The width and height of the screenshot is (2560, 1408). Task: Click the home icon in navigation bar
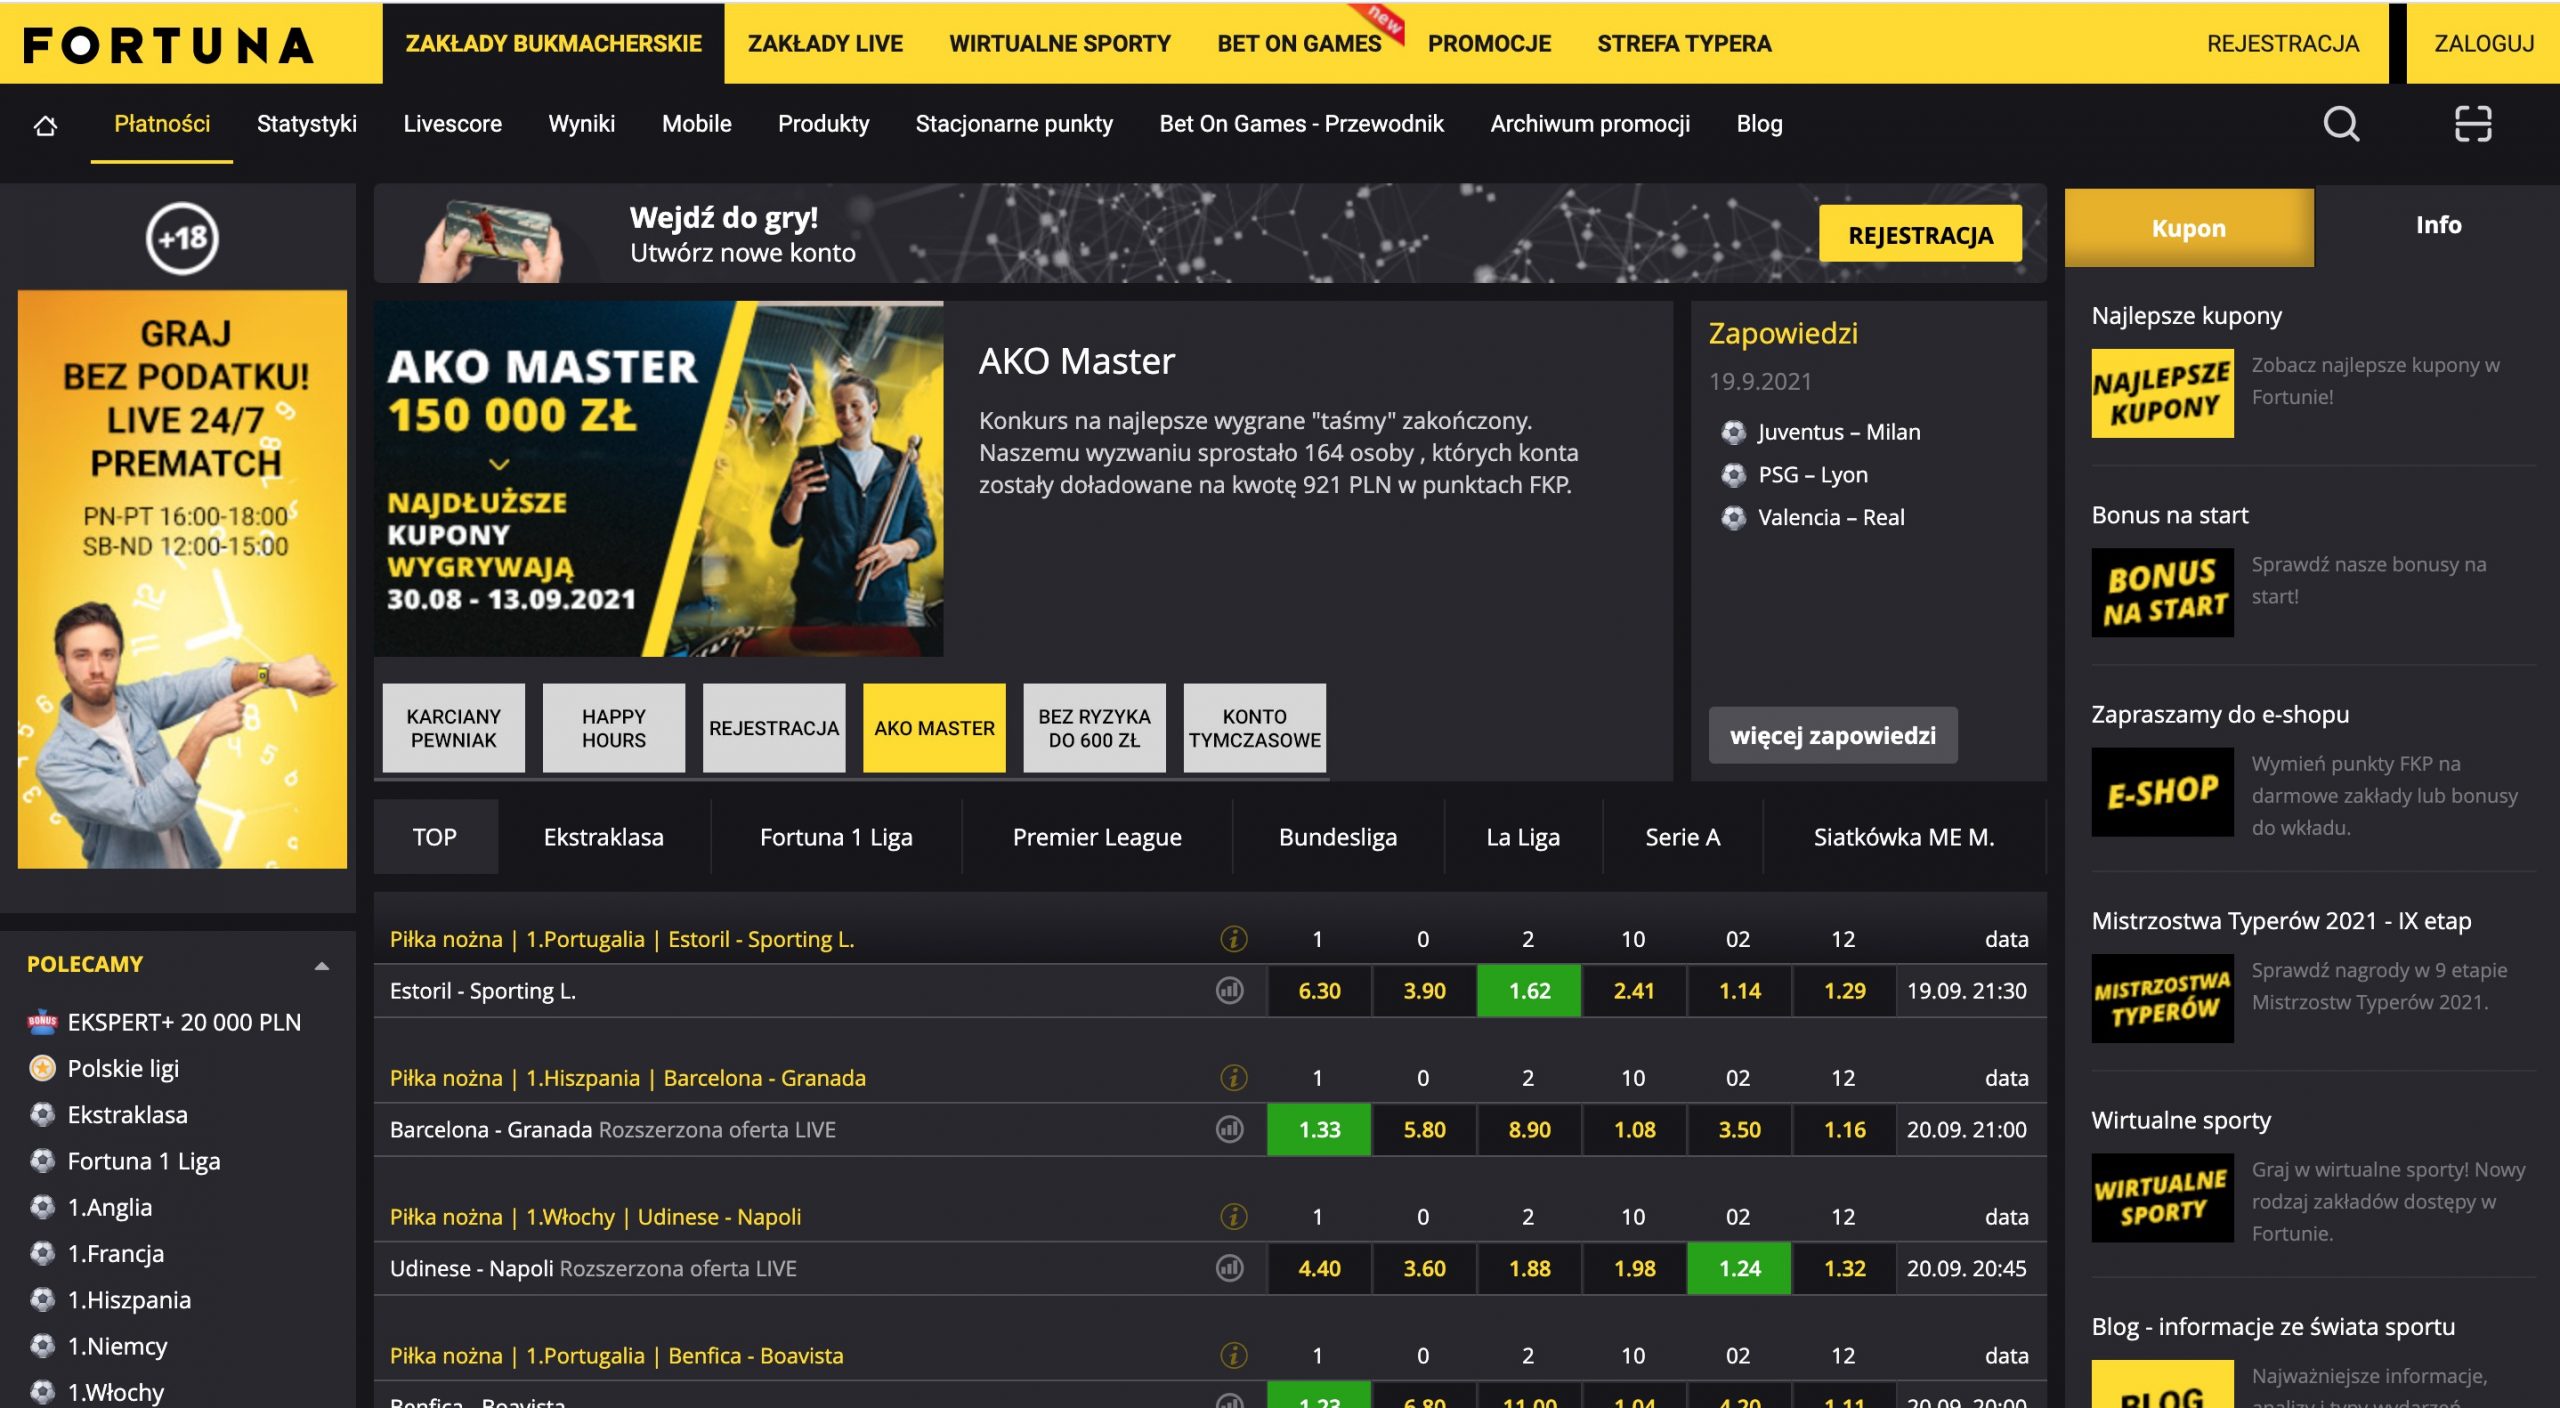point(45,125)
